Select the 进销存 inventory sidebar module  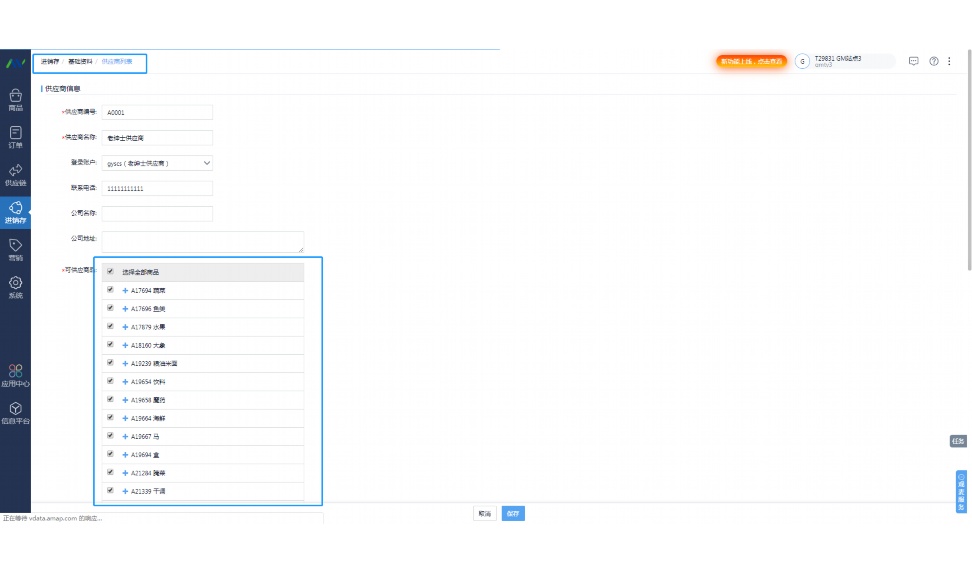15,212
